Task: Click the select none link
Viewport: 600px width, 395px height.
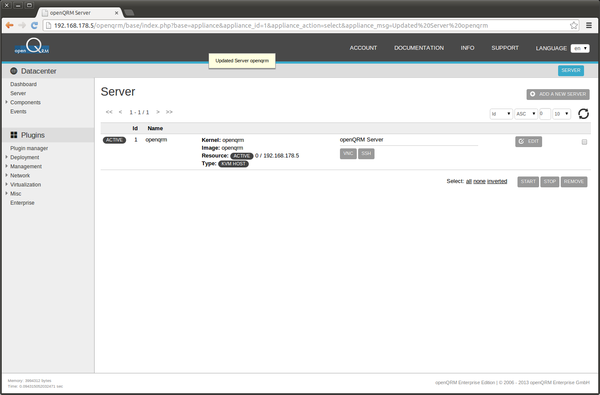Action: tap(479, 181)
